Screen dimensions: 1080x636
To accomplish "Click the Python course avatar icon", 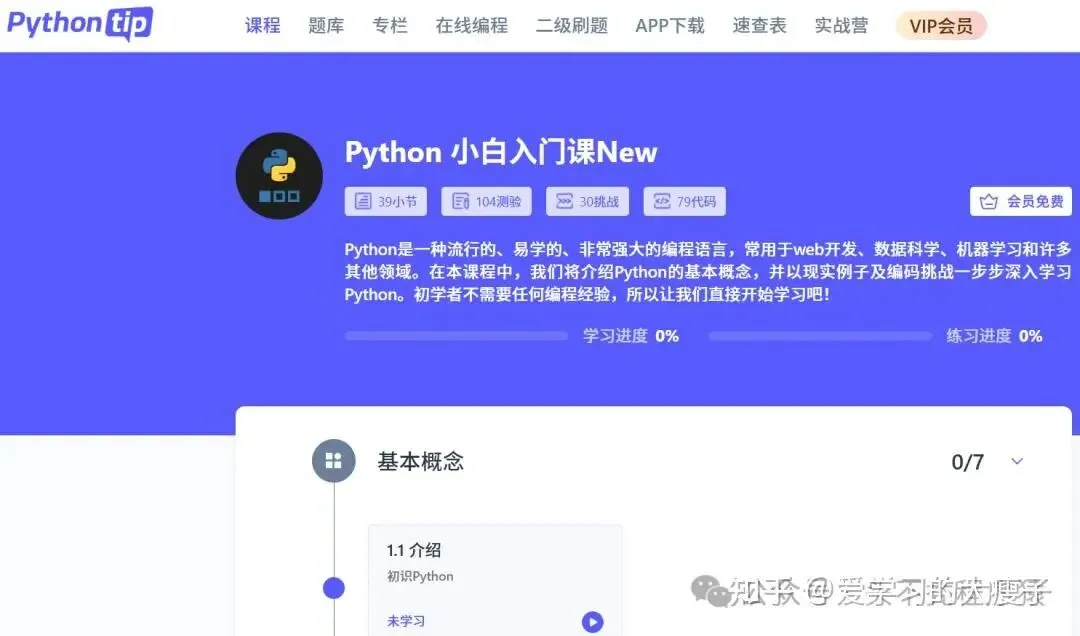I will pyautogui.click(x=279, y=176).
